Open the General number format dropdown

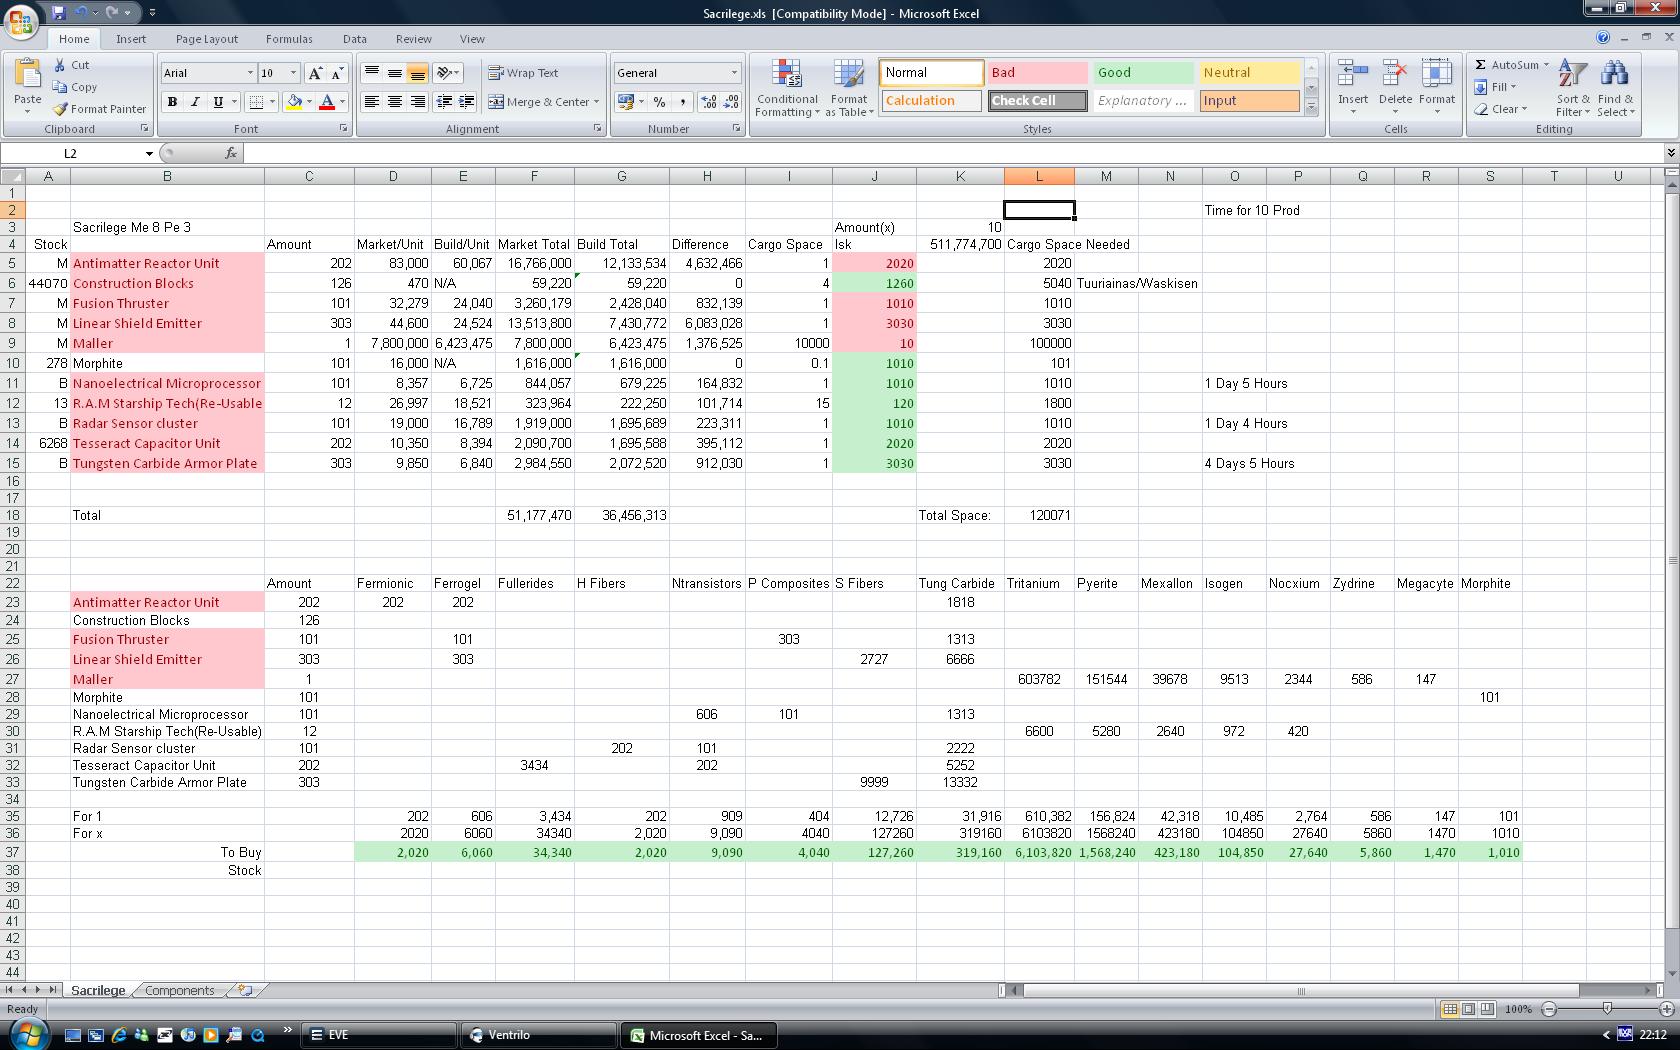734,73
